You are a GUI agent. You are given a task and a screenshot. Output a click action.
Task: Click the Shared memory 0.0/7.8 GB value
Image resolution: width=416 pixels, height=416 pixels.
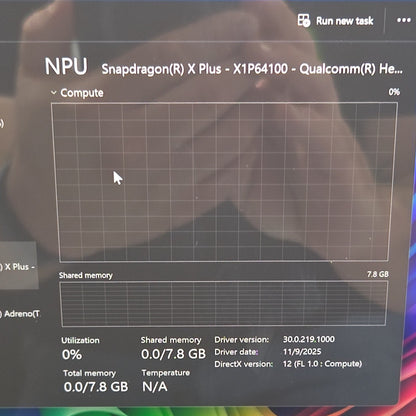pos(173,354)
